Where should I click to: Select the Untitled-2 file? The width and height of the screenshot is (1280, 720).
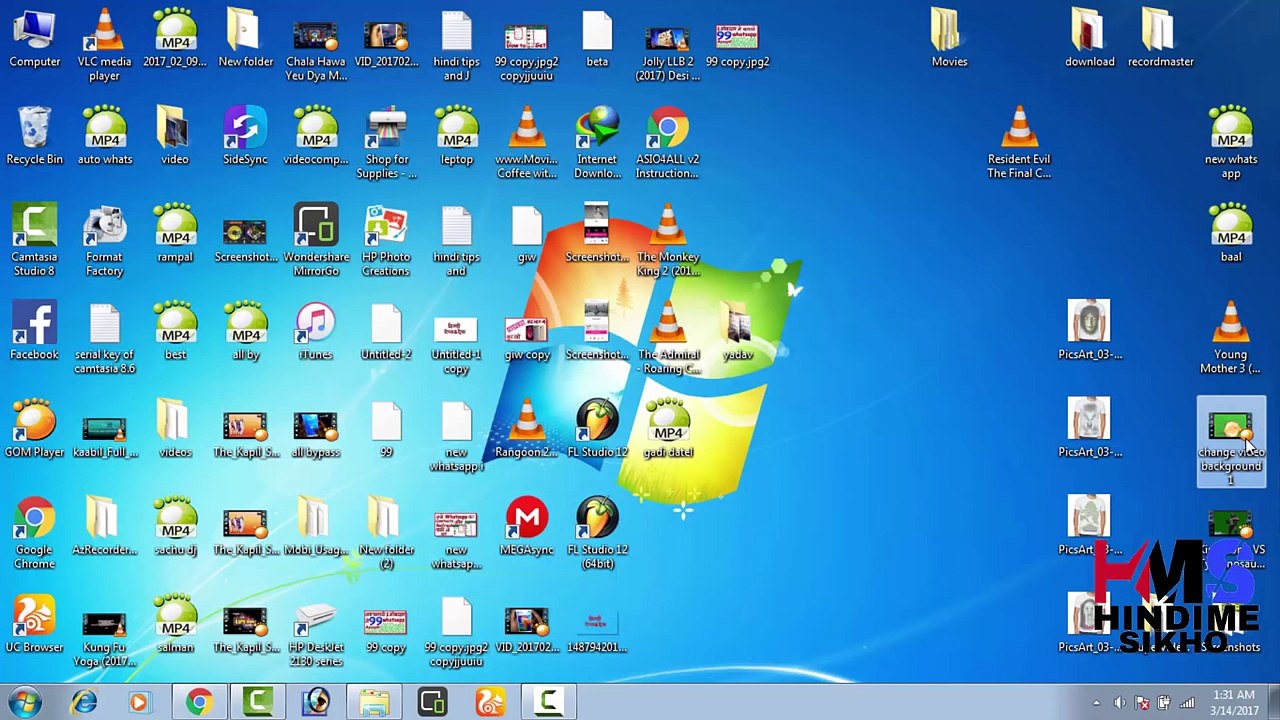386,331
